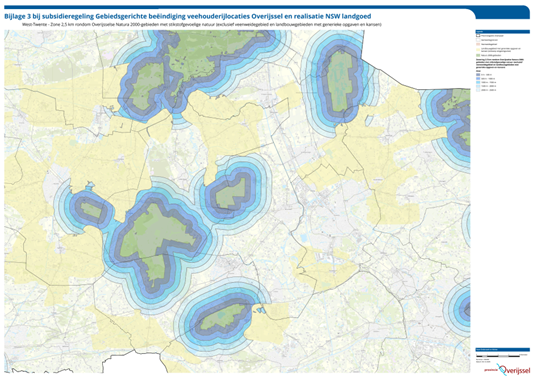
Task: Click the darkest blue zone legend swatch
Action: click(x=478, y=75)
